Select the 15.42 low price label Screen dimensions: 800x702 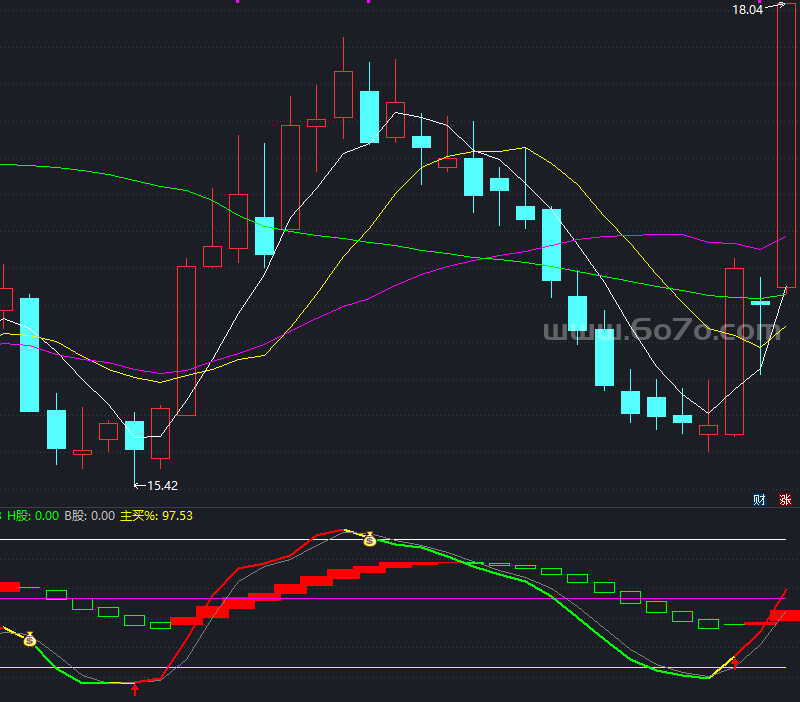click(x=162, y=486)
